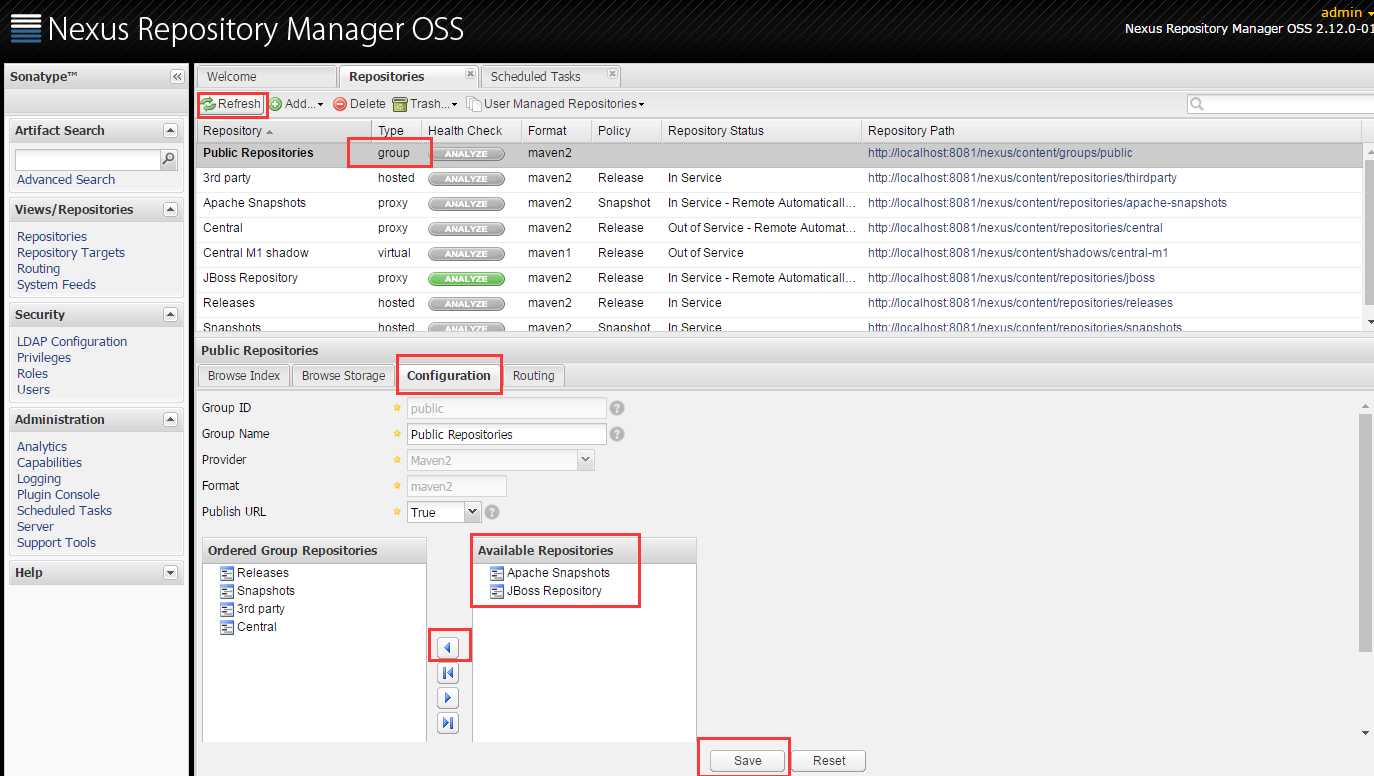Click the move all left button

pyautogui.click(x=448, y=673)
